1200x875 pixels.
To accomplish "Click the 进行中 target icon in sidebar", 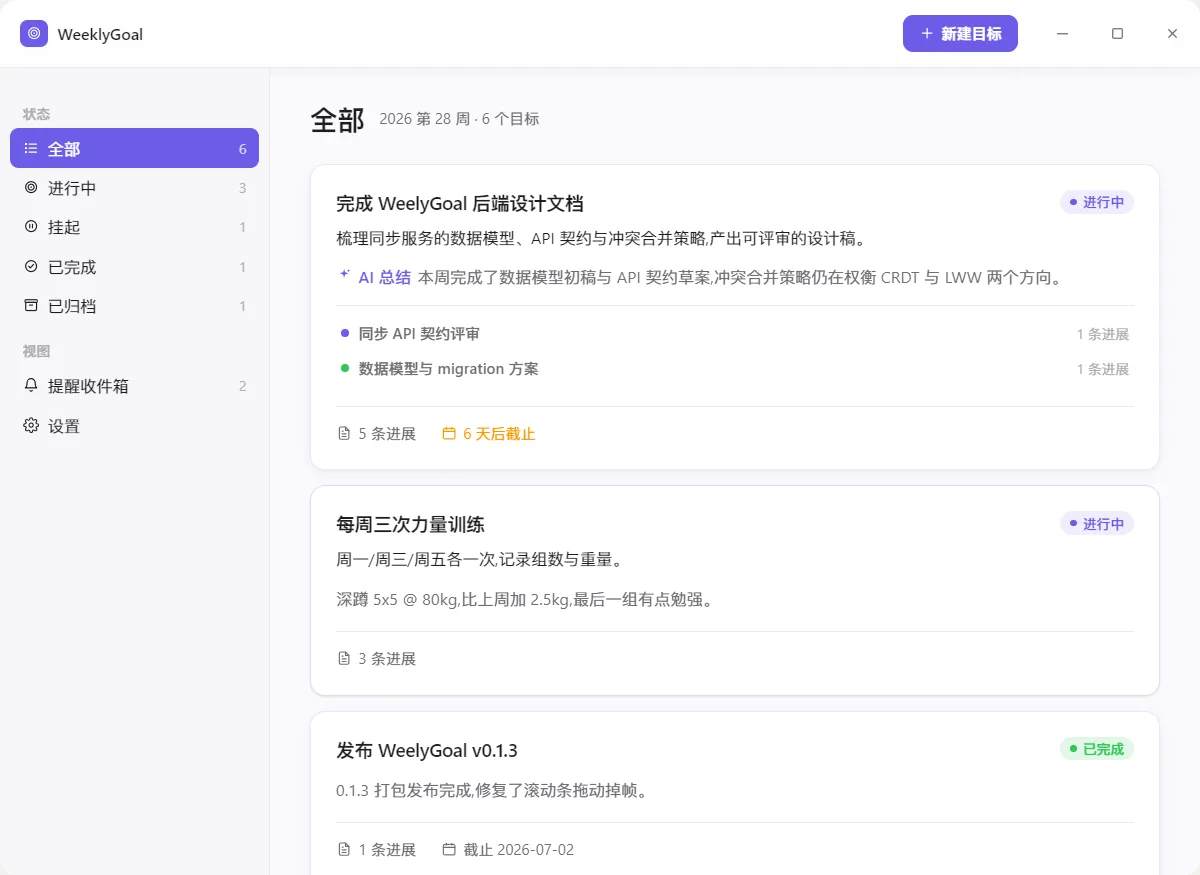I will pyautogui.click(x=31, y=188).
